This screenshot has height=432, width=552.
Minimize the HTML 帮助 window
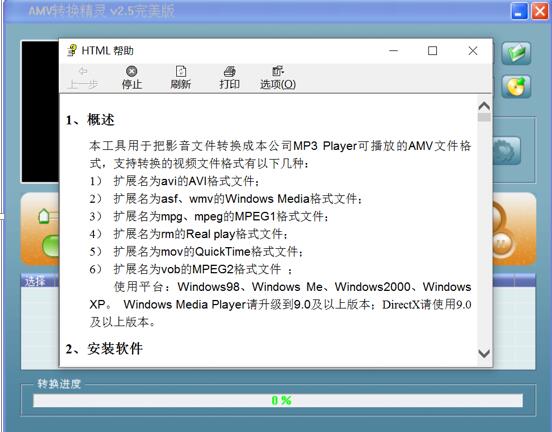[393, 51]
